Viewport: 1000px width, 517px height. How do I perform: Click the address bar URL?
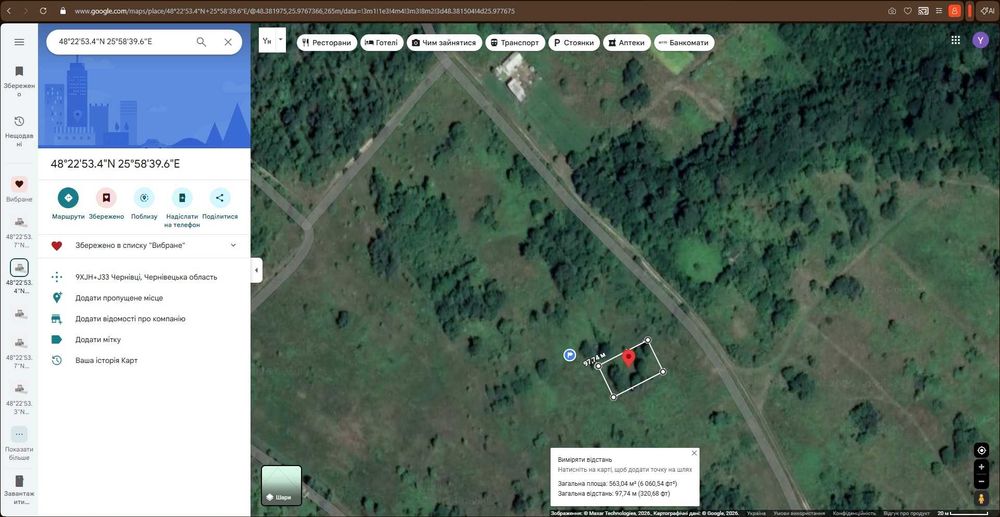pyautogui.click(x=295, y=11)
